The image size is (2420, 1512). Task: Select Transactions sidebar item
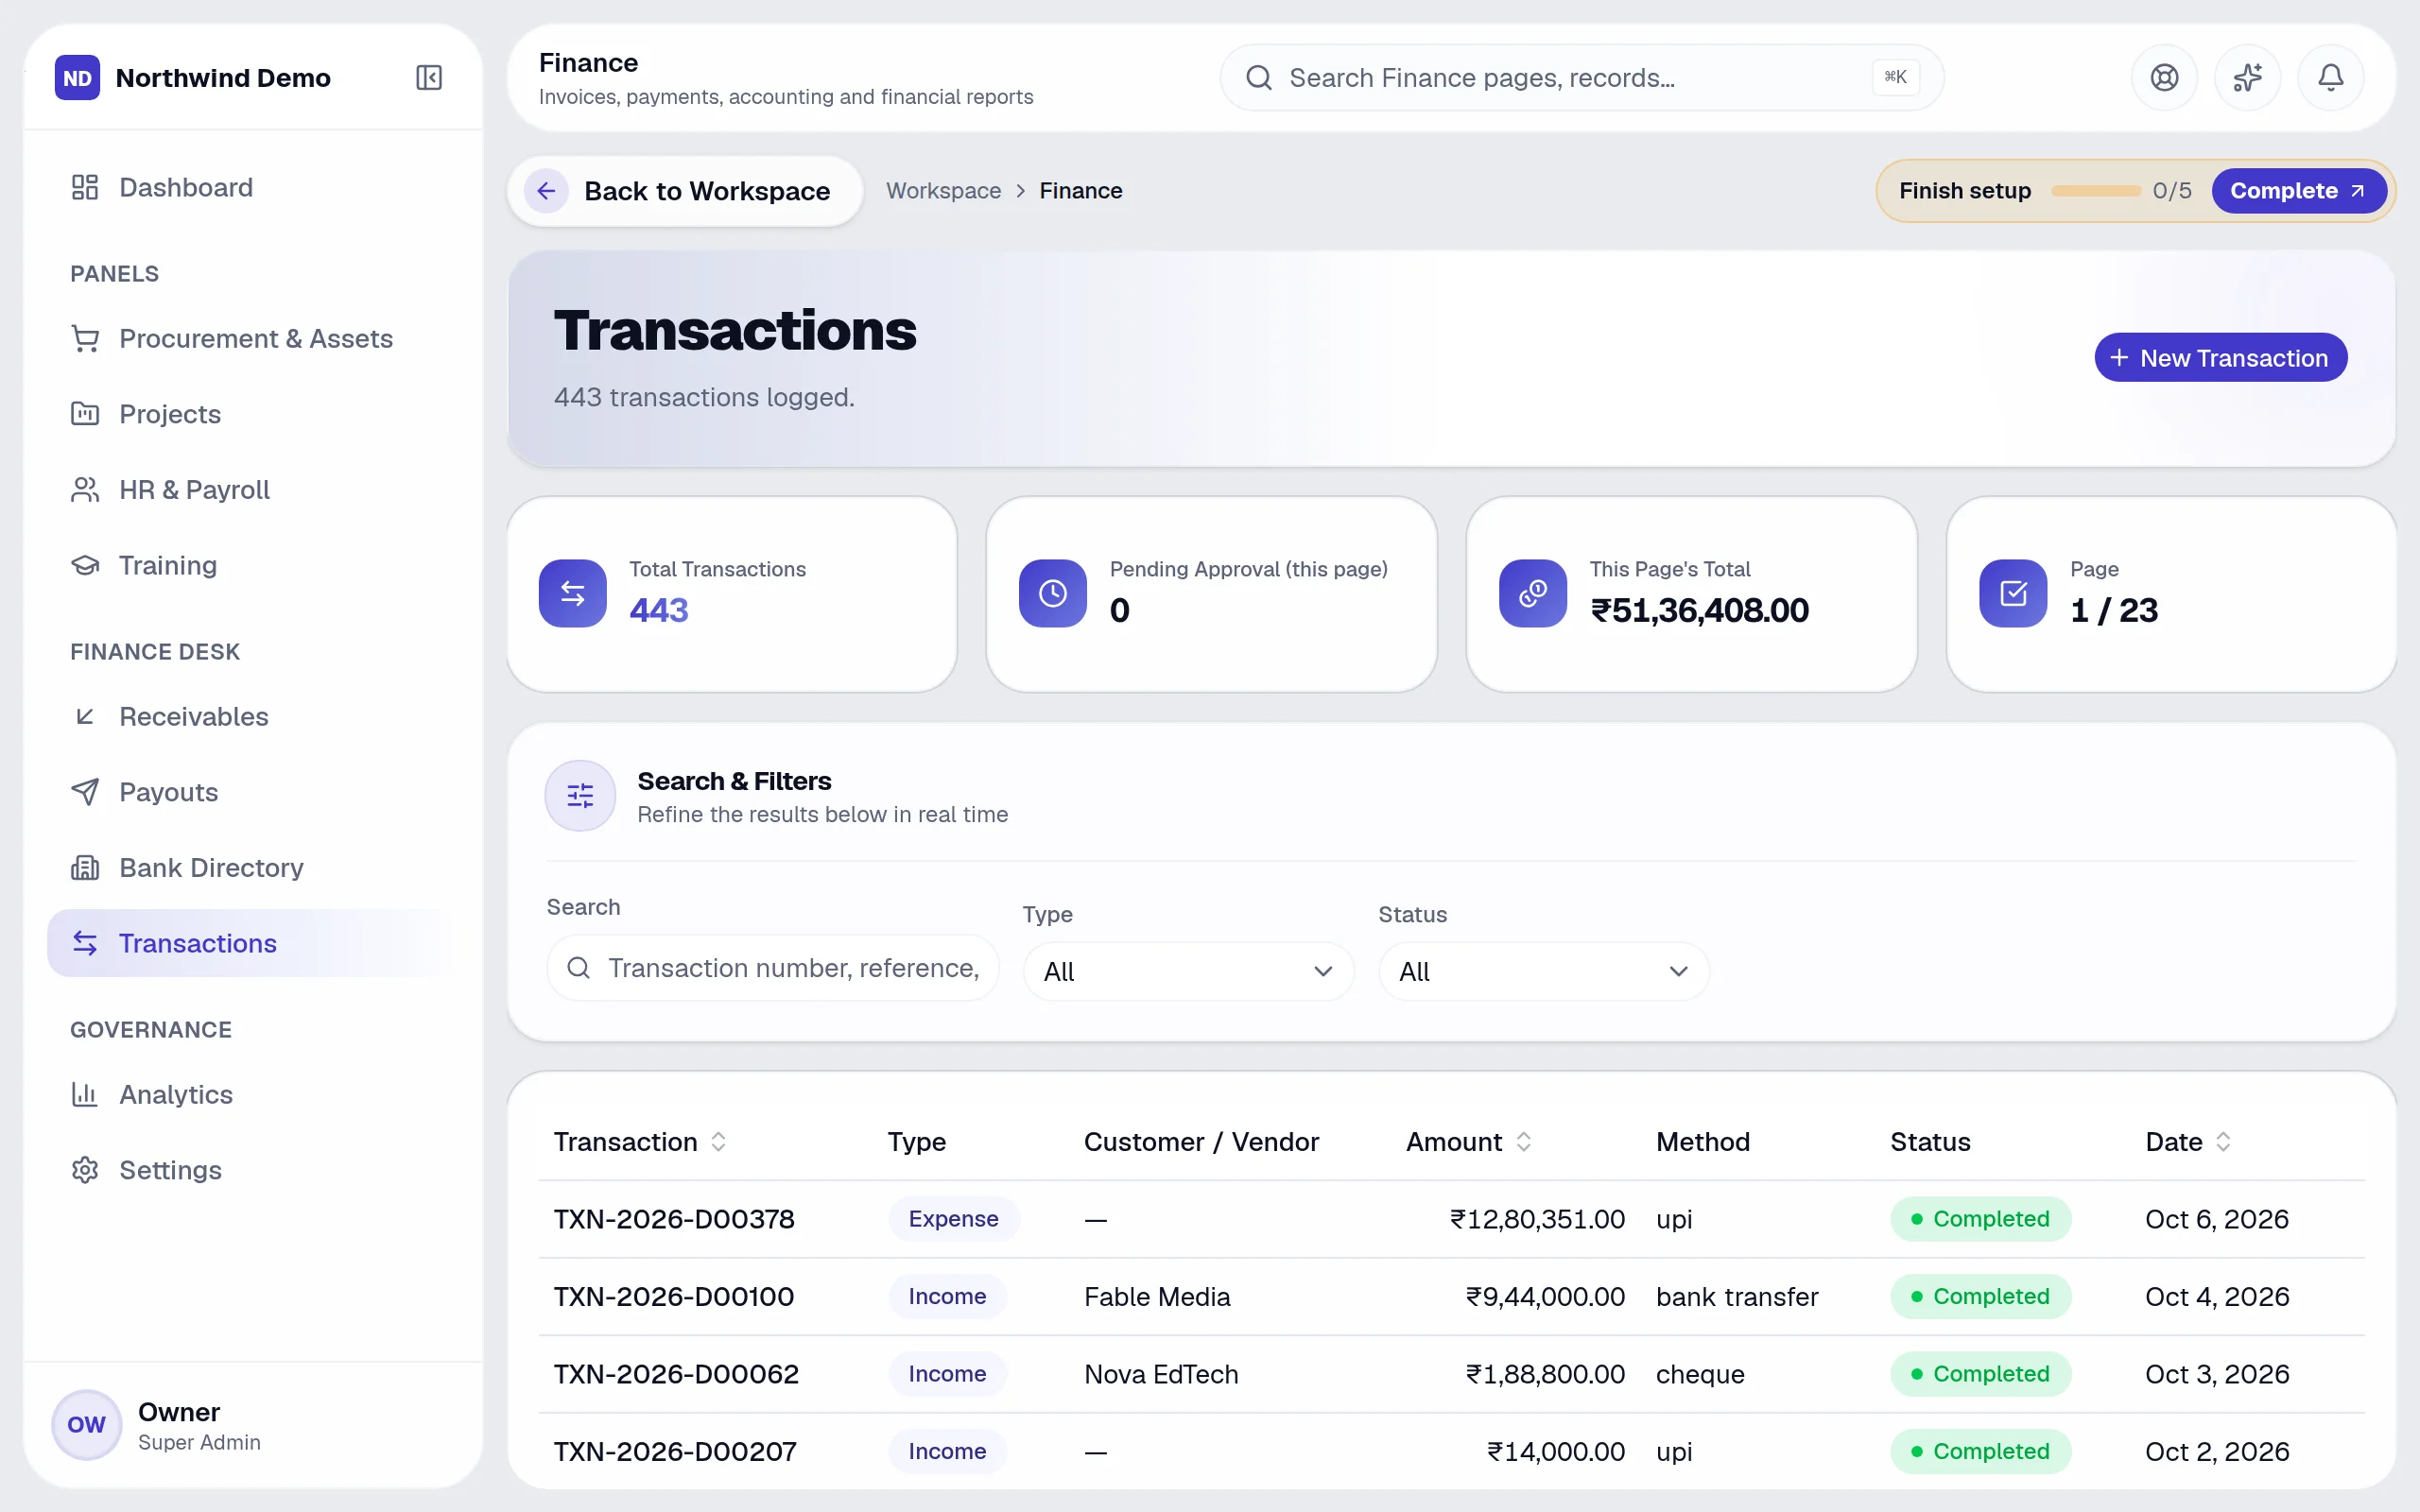pos(252,943)
